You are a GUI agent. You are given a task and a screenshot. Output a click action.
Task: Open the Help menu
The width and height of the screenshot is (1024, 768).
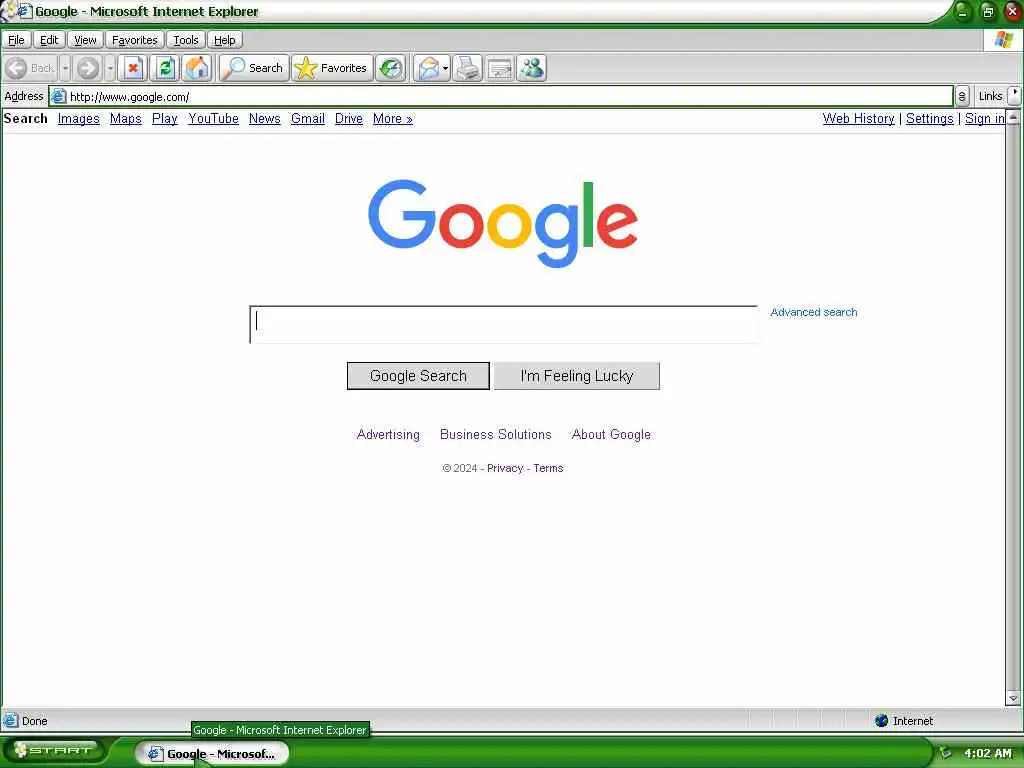pyautogui.click(x=225, y=40)
